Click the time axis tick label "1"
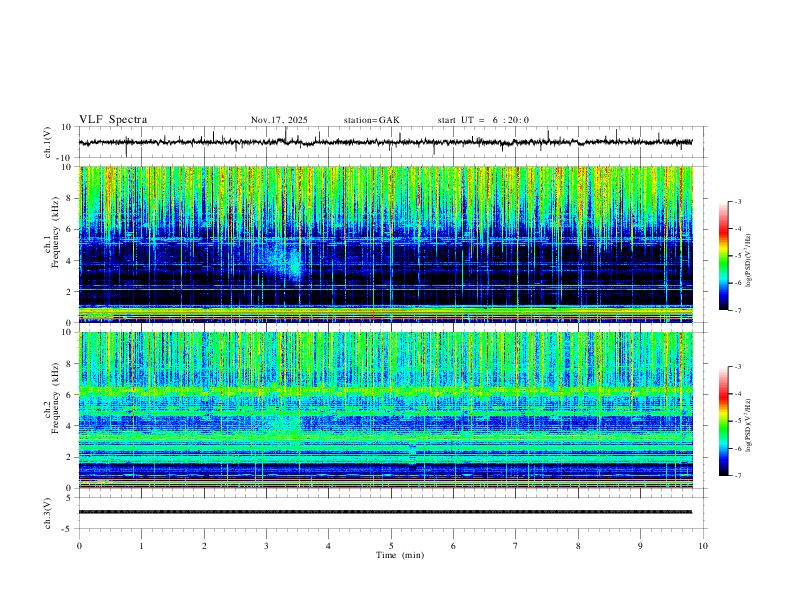Image resolution: width=792 pixels, height=612 pixels. 141,546
